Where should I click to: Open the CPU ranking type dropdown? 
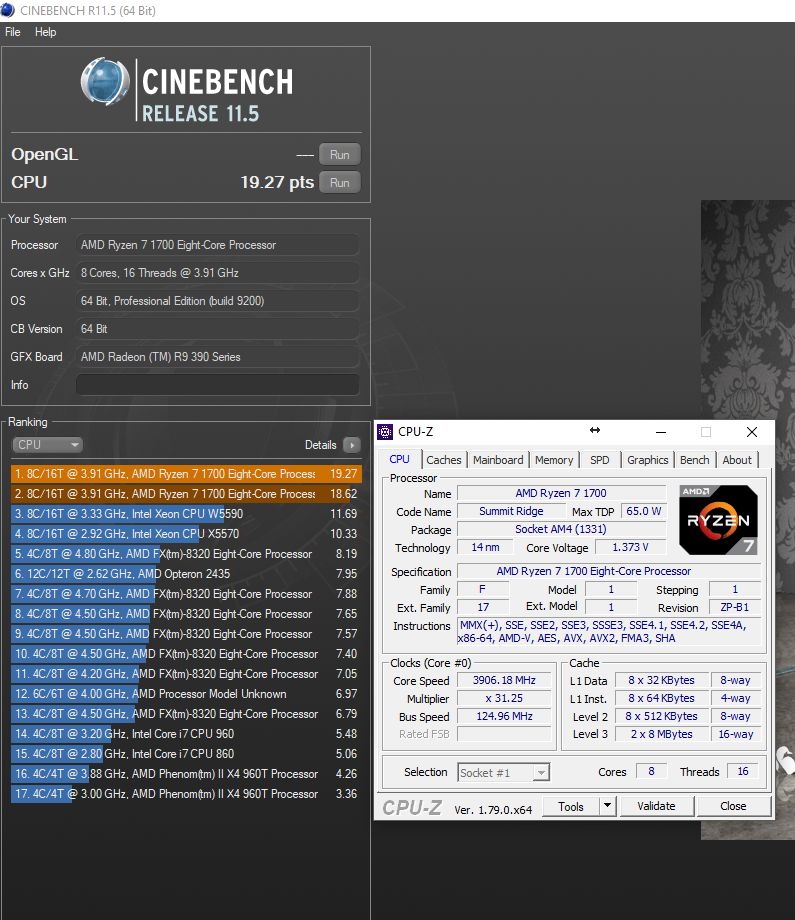(47, 445)
